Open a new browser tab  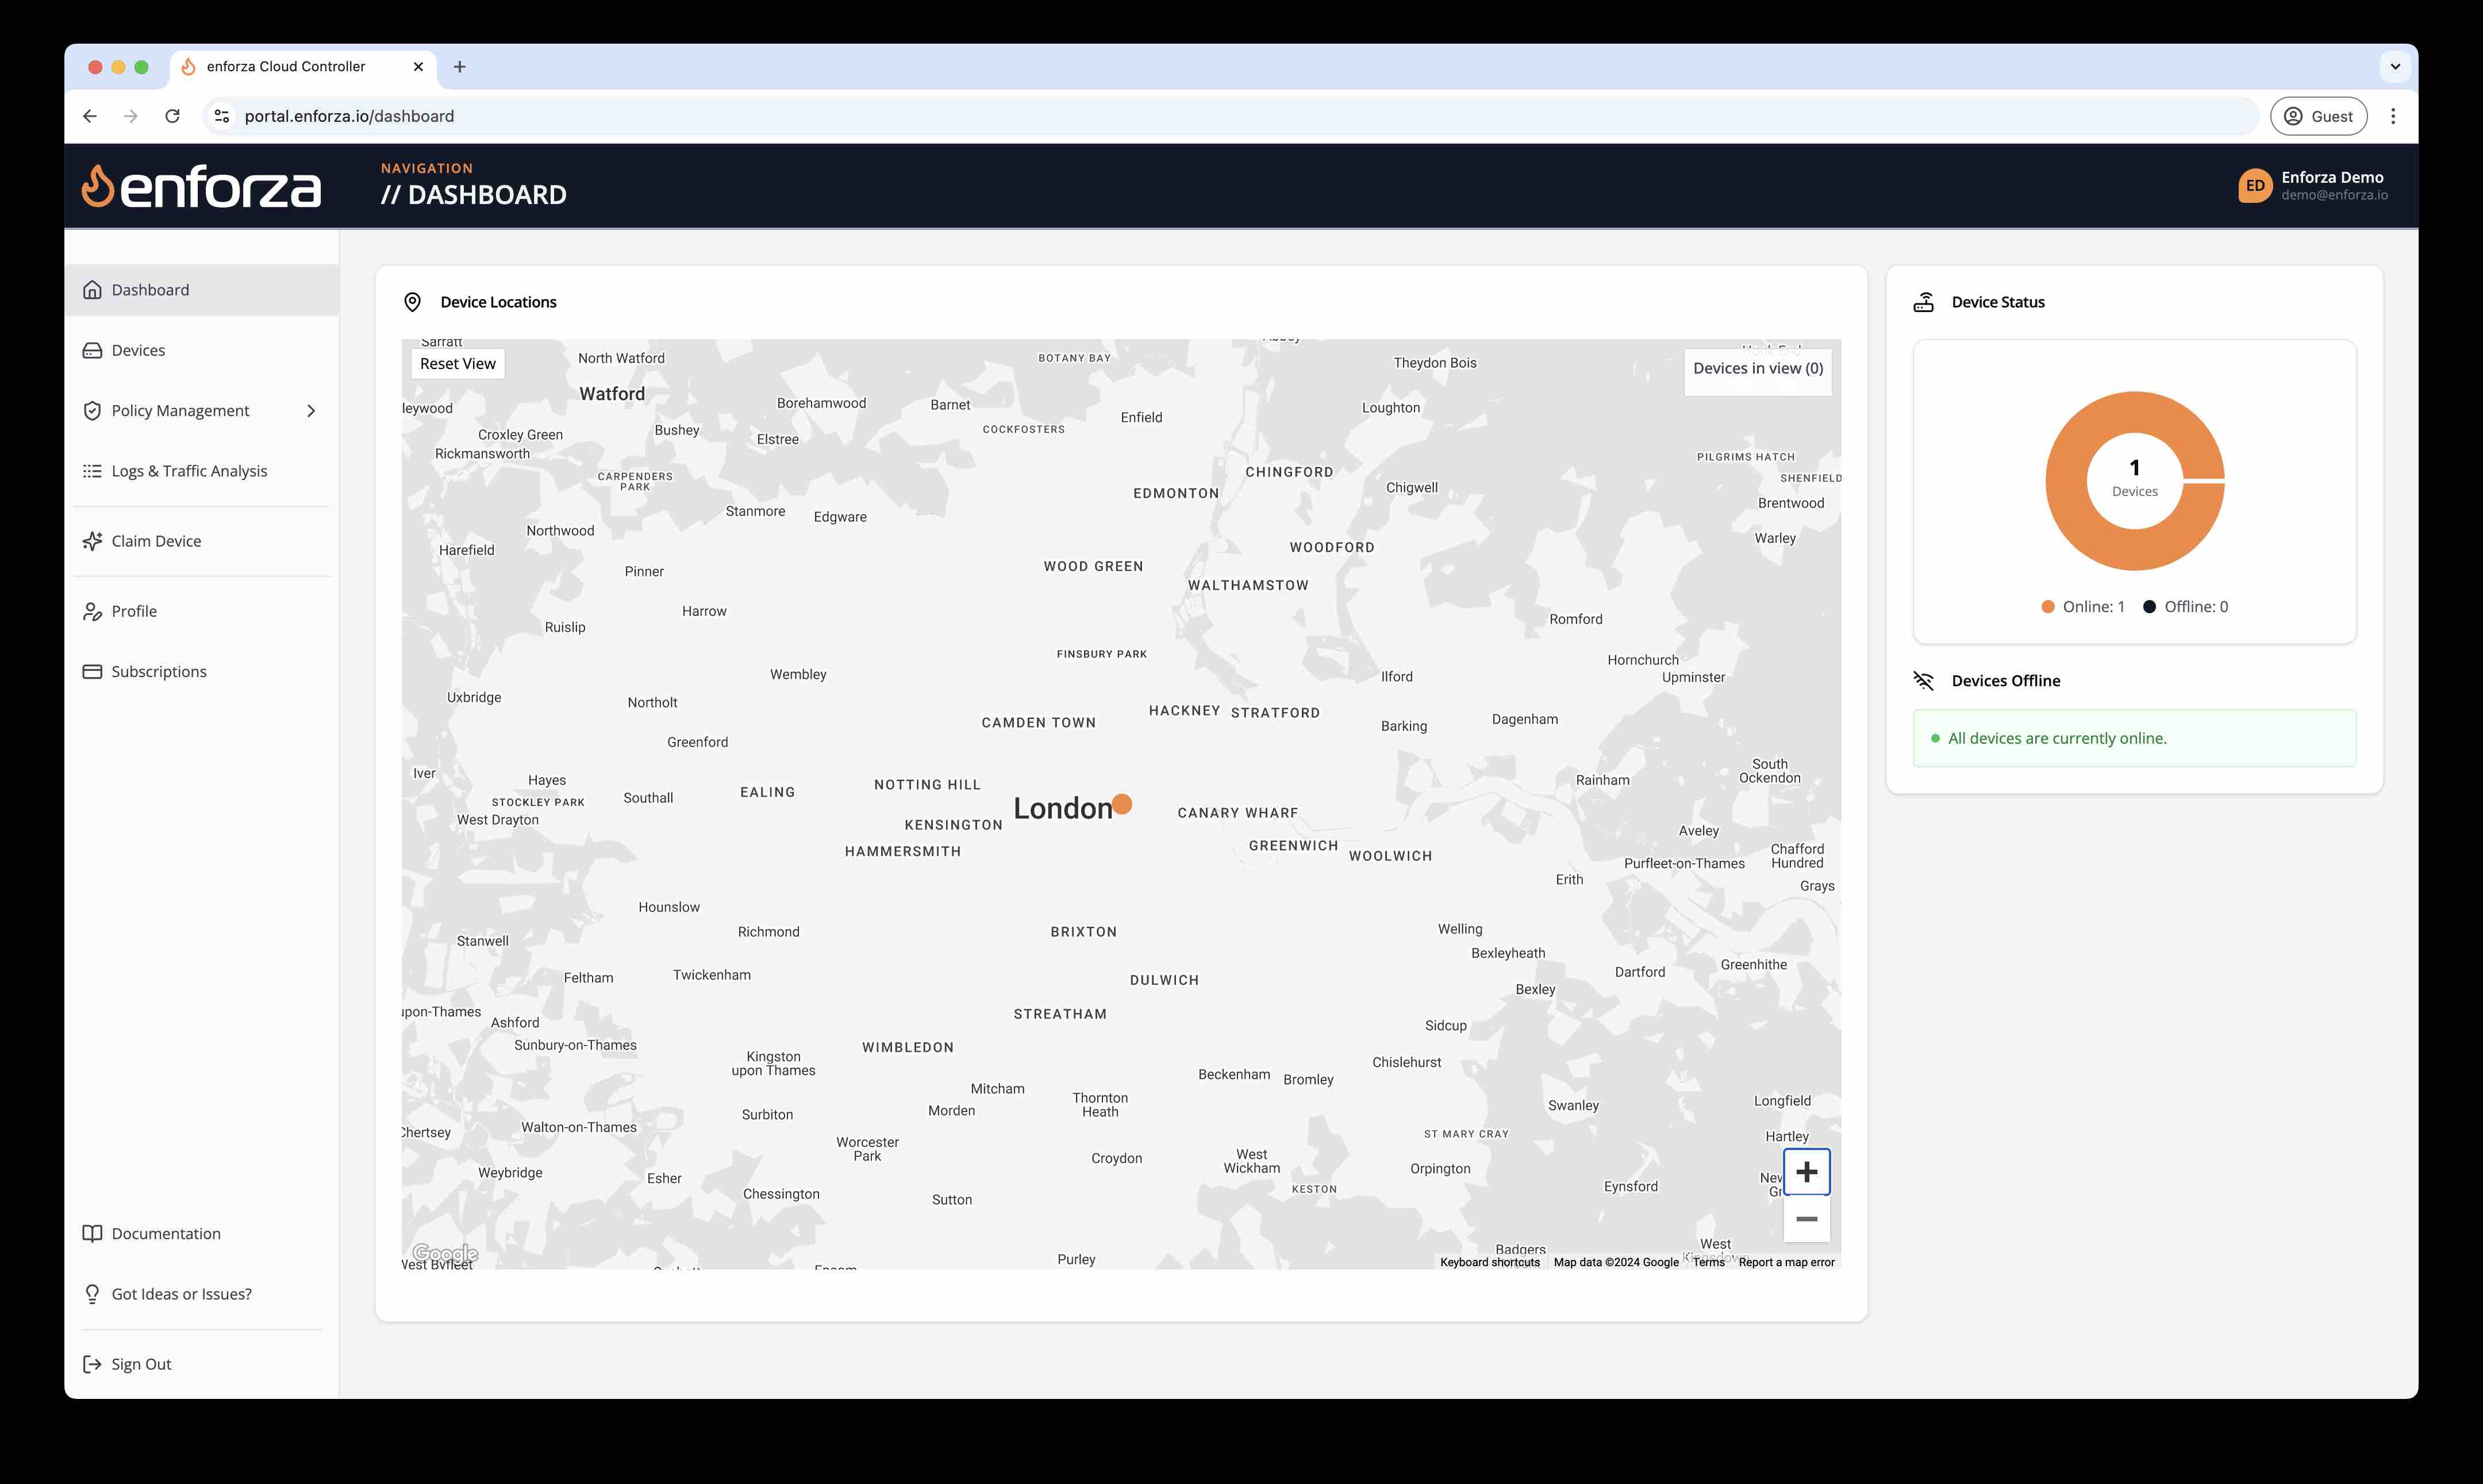click(x=460, y=67)
